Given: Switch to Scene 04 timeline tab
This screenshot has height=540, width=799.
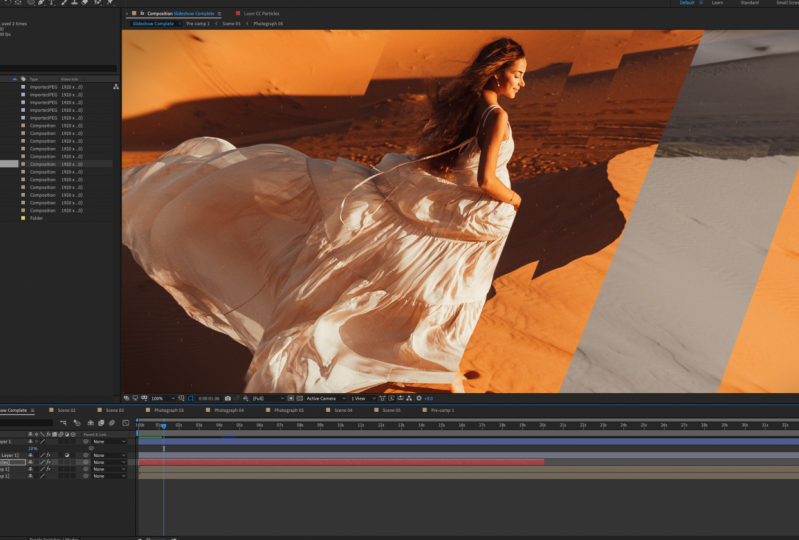Looking at the screenshot, I should click(x=343, y=410).
